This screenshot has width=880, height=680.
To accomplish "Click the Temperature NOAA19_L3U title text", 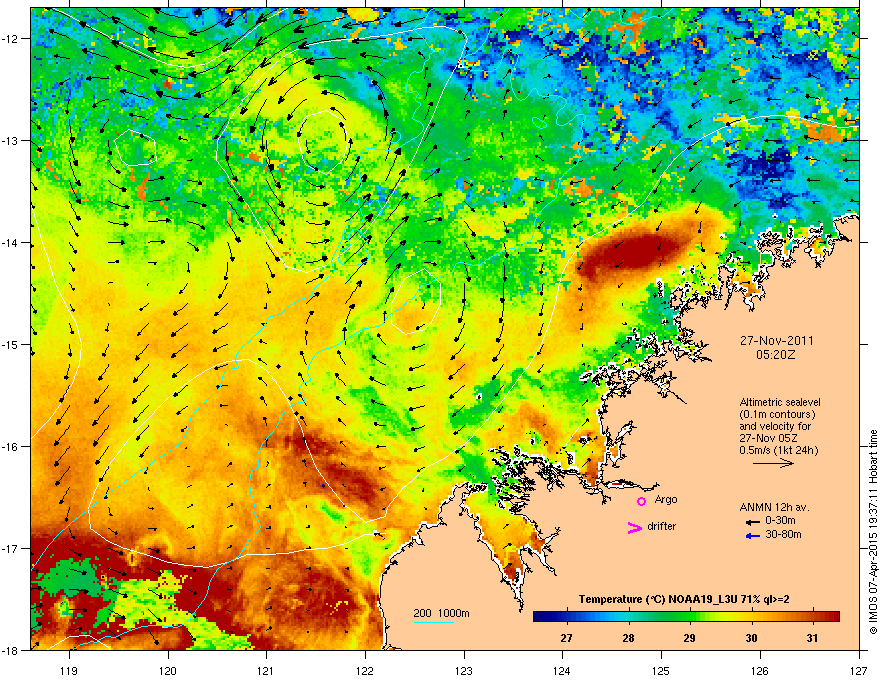I will [x=684, y=599].
